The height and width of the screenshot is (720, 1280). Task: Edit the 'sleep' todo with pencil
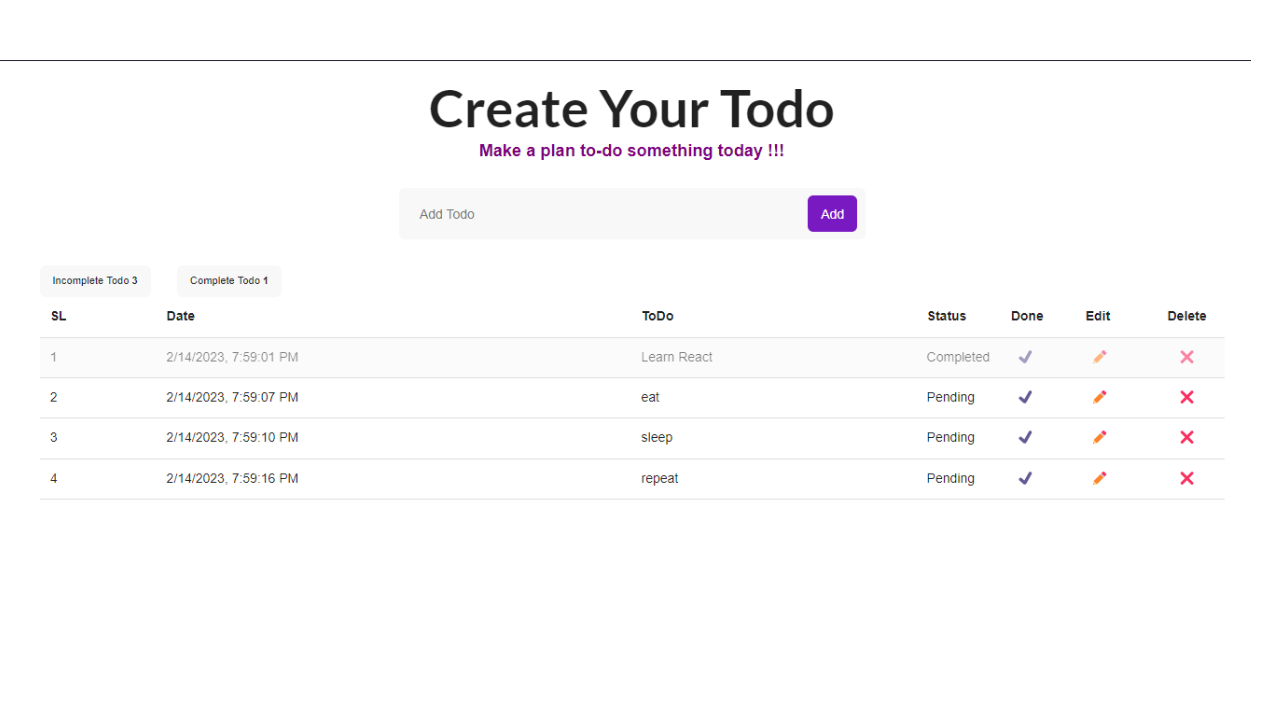(x=1100, y=437)
